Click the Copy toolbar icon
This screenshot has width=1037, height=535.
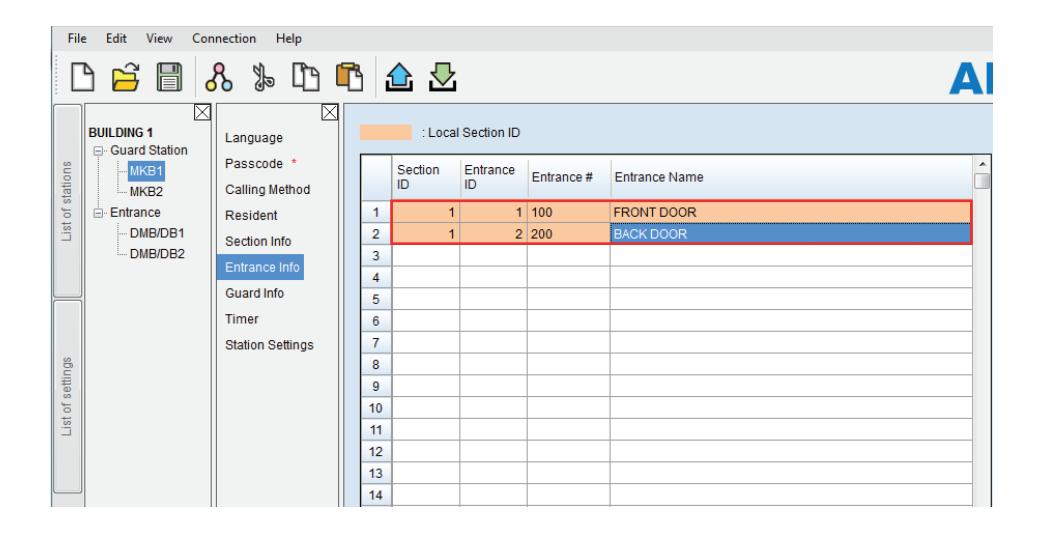tap(306, 77)
